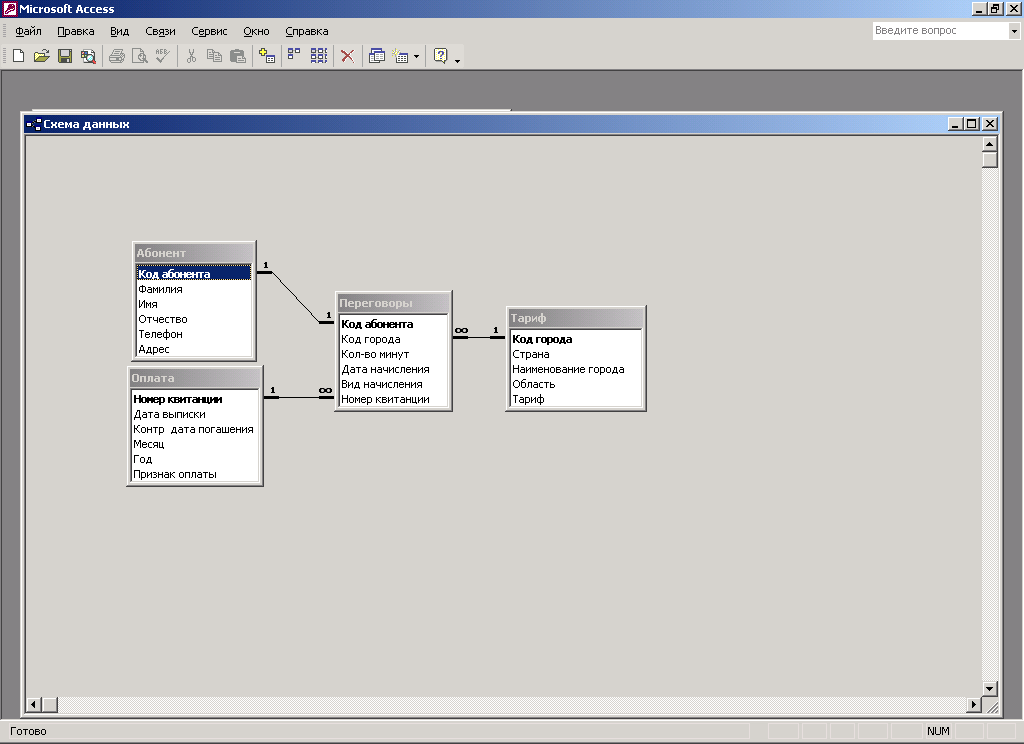Click the Show Table icon
This screenshot has width=1024, height=744.
pyautogui.click(x=266, y=56)
